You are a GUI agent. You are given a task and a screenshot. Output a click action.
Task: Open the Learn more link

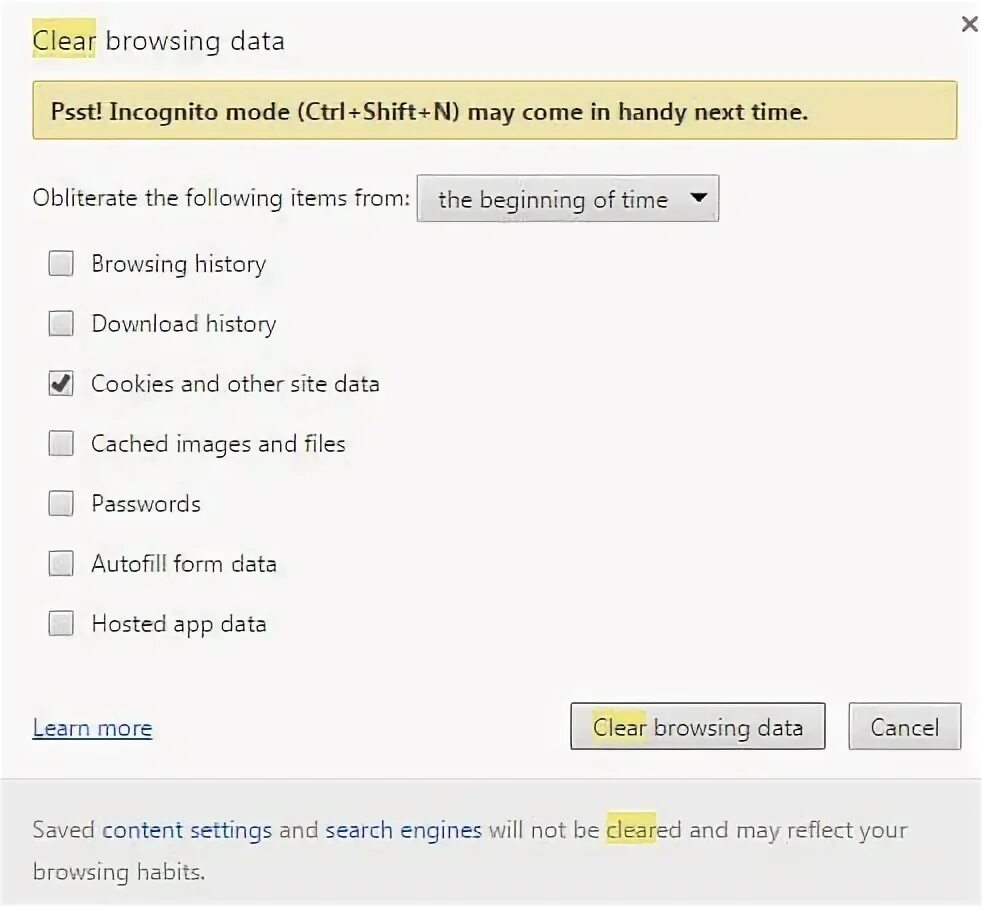[x=92, y=728]
